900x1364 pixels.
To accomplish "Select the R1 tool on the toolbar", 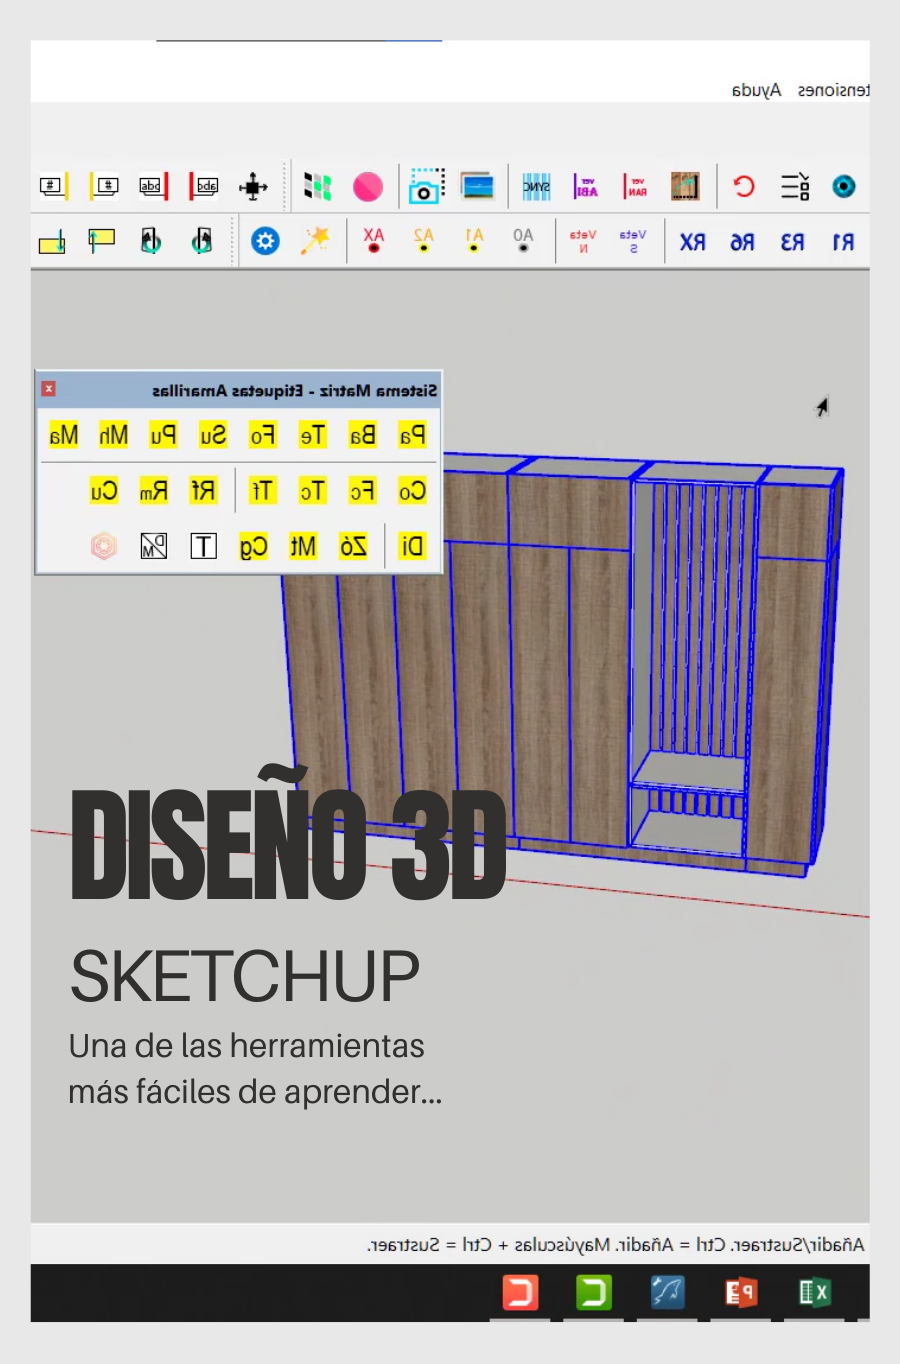I will coord(843,241).
